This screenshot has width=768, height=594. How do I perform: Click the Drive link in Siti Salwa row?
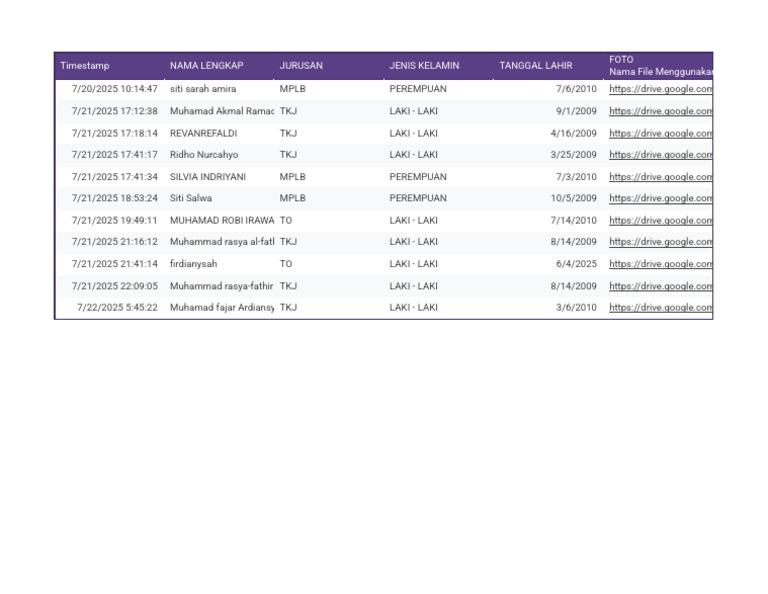660,198
